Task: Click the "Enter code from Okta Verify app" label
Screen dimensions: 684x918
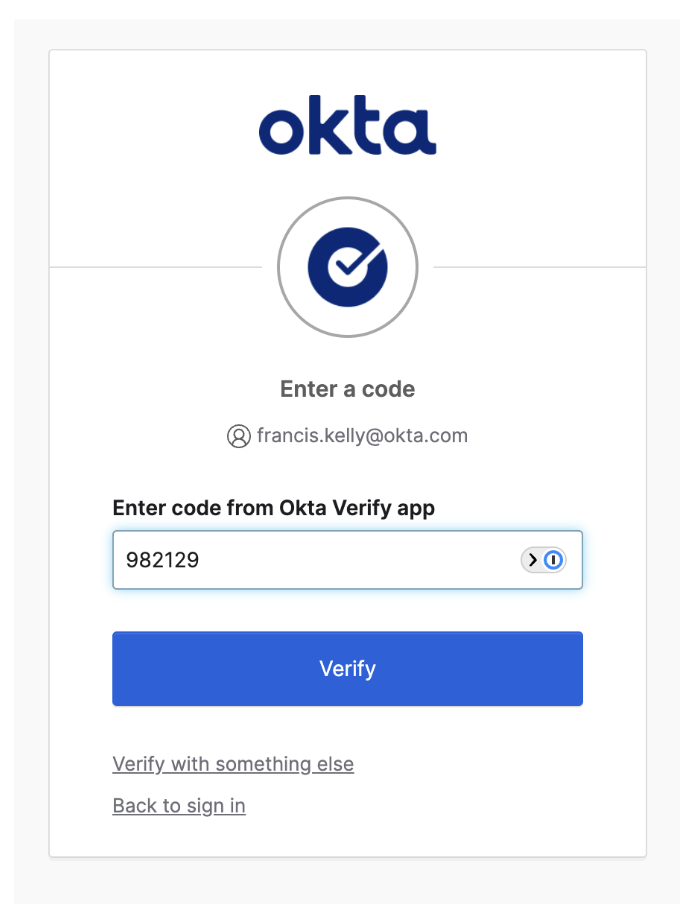Action: click(273, 508)
